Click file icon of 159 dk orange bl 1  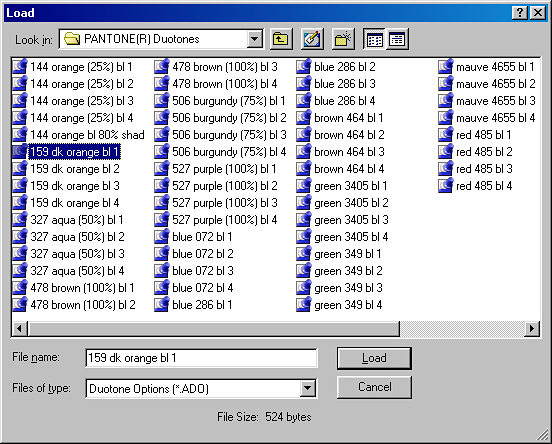[x=20, y=151]
